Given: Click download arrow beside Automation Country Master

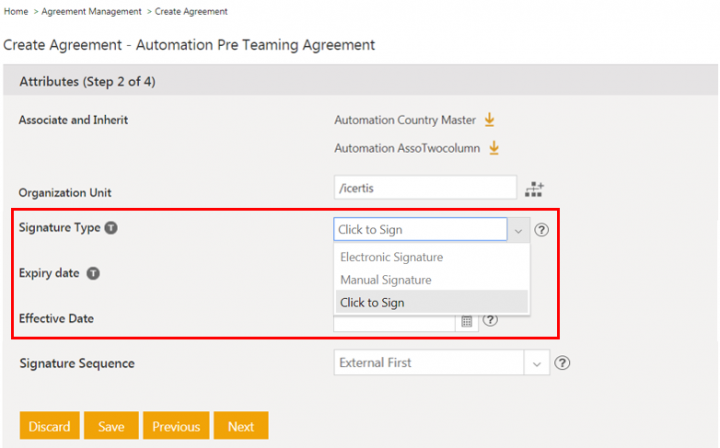Looking at the screenshot, I should point(489,120).
